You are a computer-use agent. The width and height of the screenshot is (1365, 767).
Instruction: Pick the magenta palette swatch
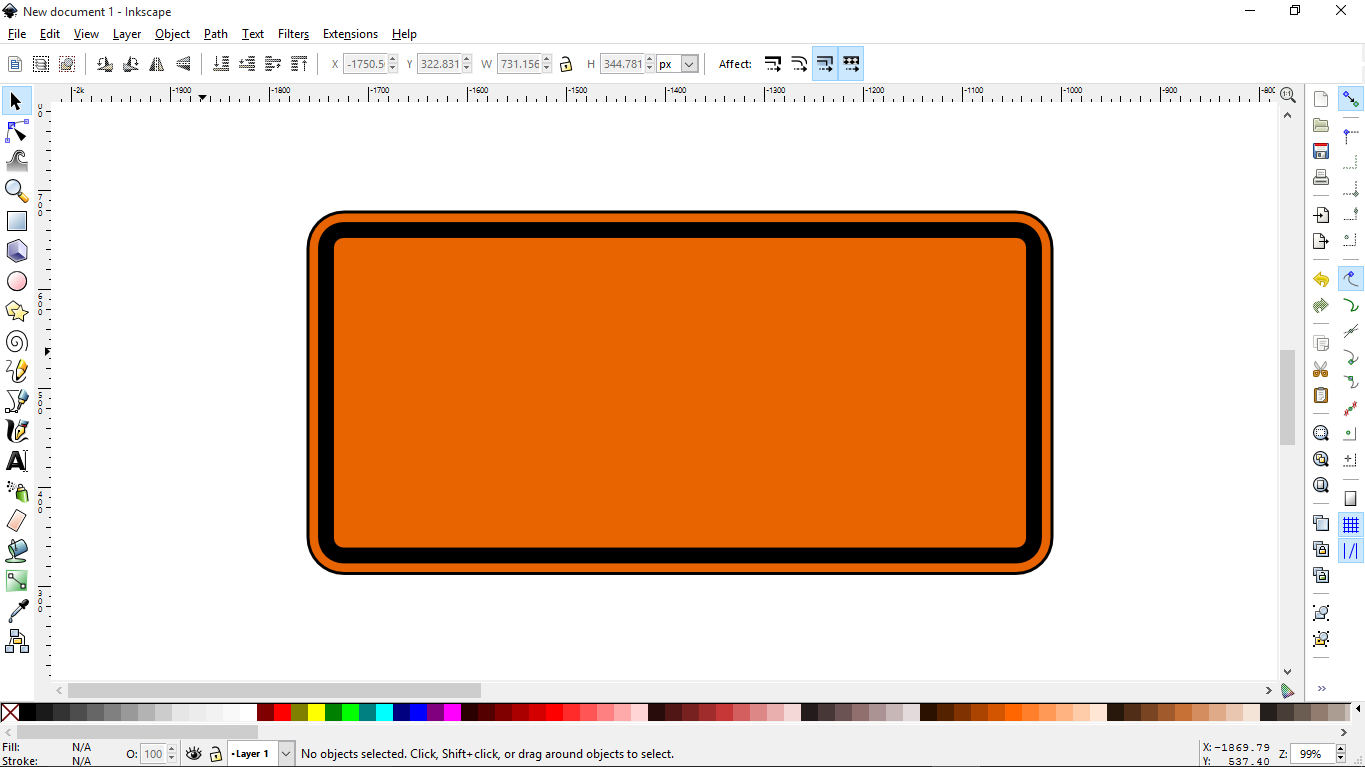pos(452,713)
